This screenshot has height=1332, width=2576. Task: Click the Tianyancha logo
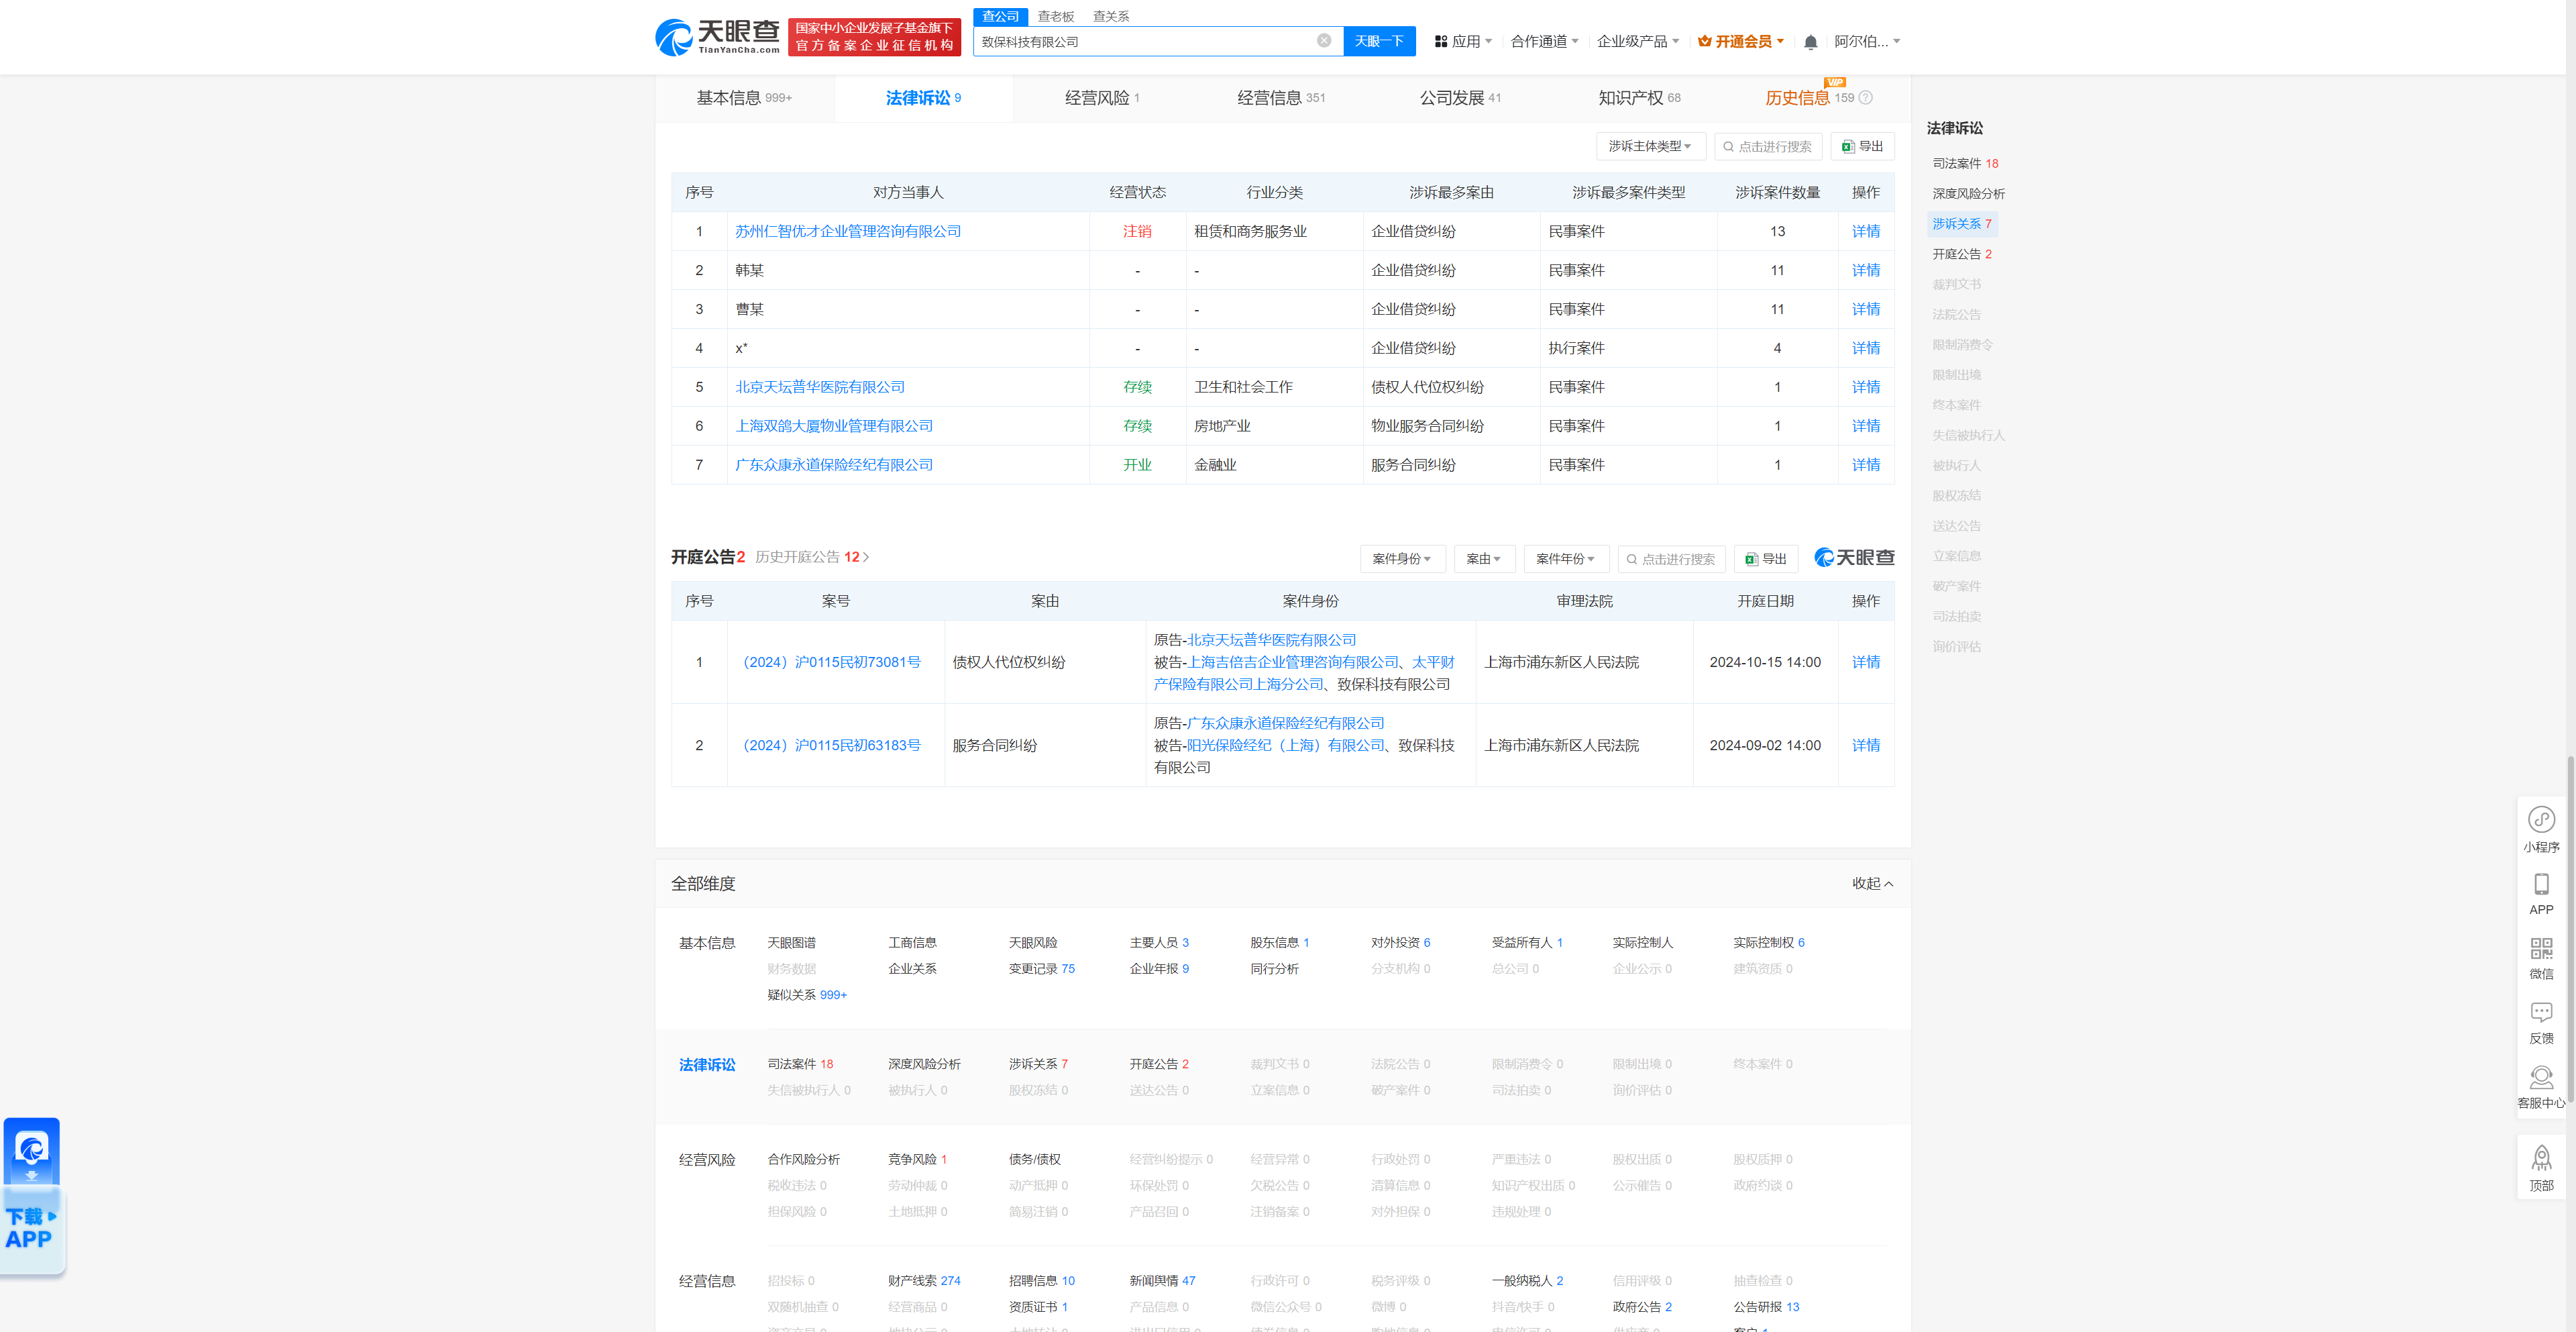tap(717, 38)
